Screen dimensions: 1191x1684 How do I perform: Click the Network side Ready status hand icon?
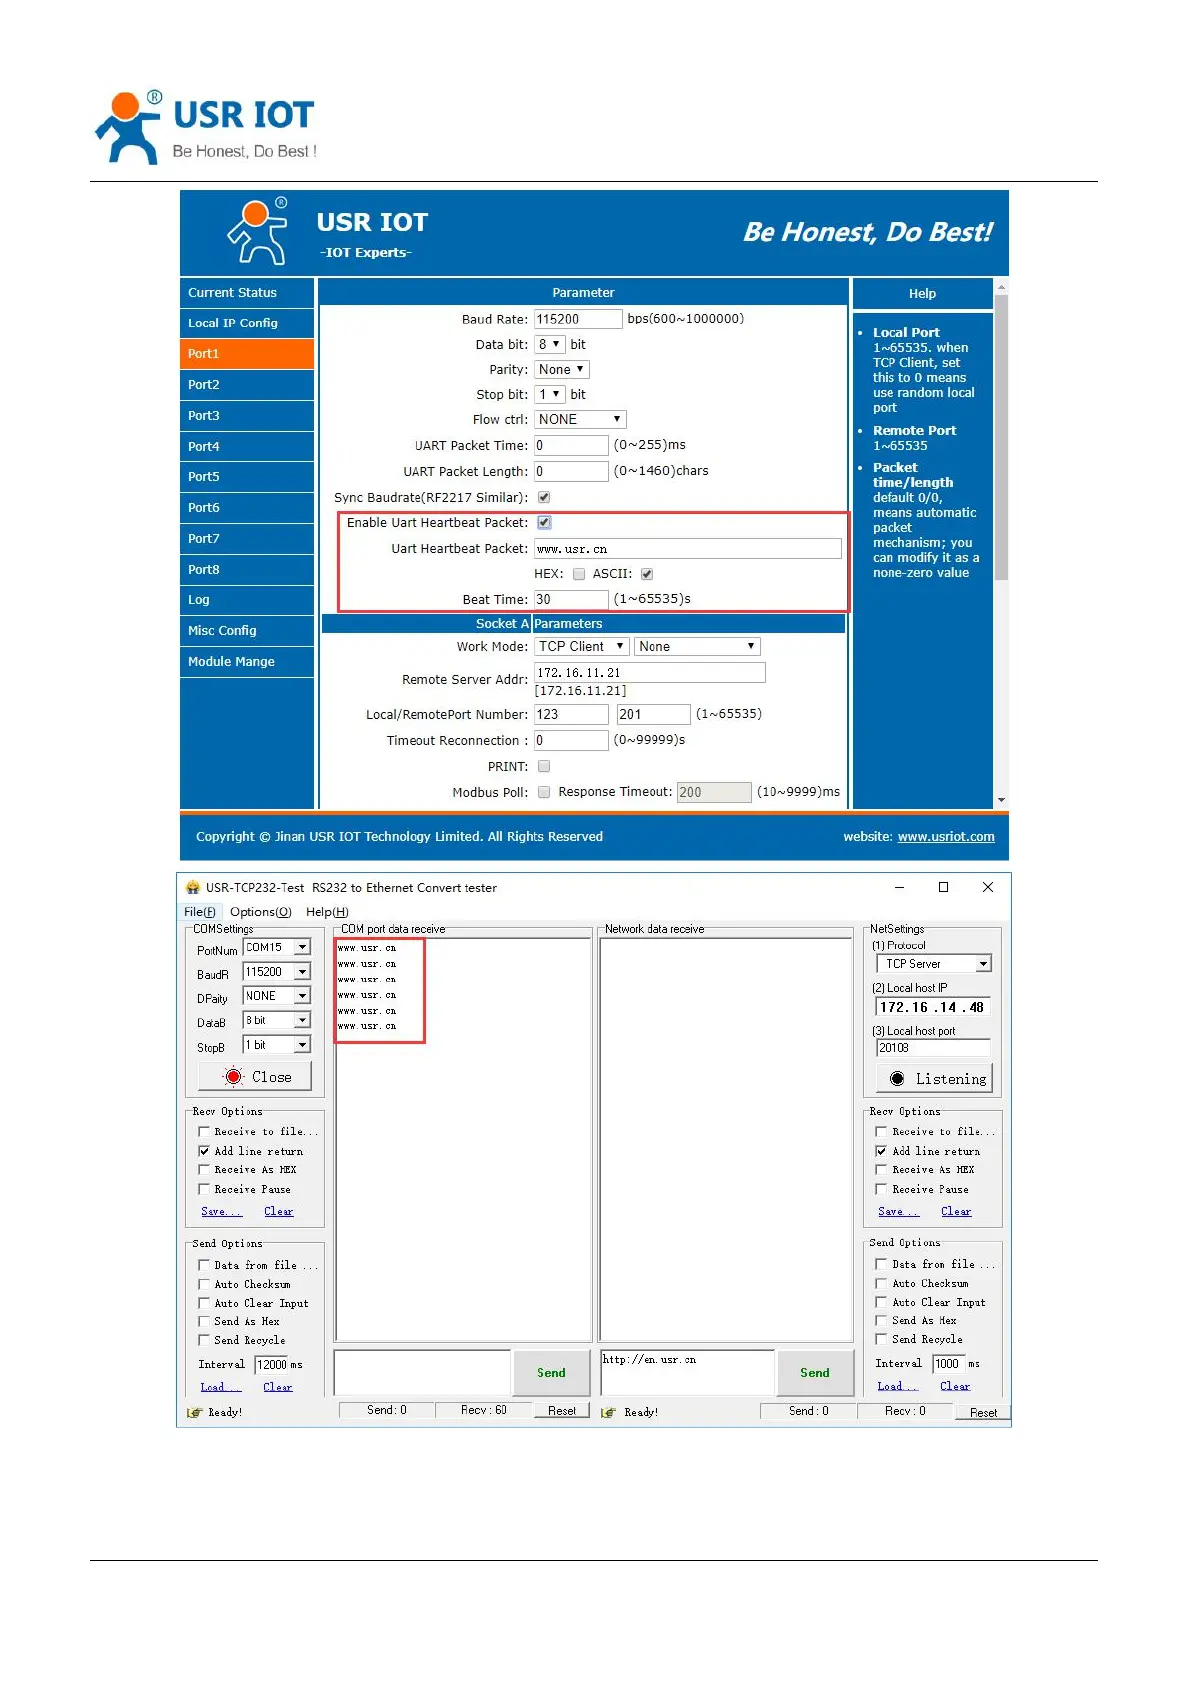[x=608, y=1412]
